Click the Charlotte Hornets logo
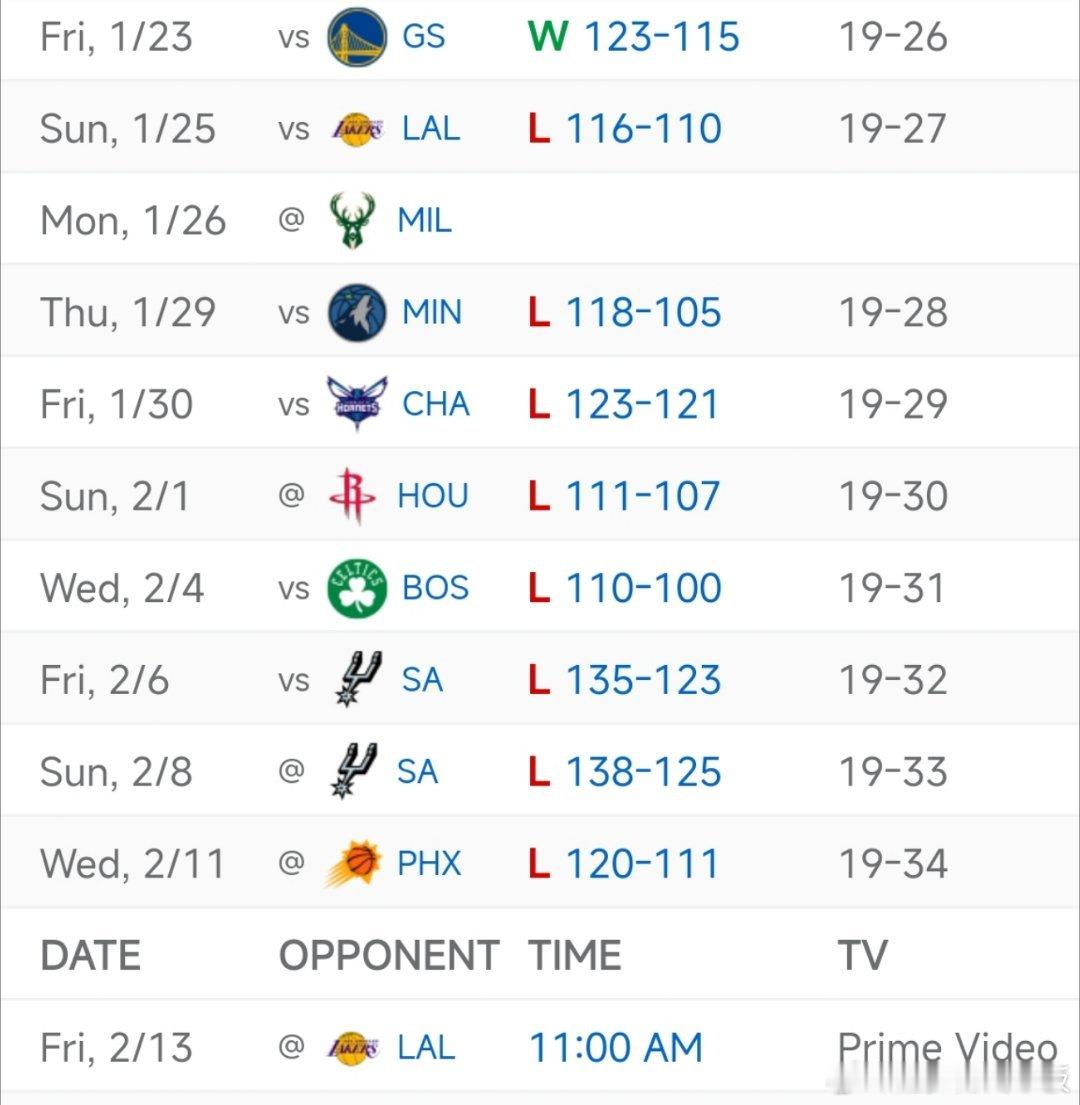This screenshot has height=1105, width=1080. pos(357,404)
